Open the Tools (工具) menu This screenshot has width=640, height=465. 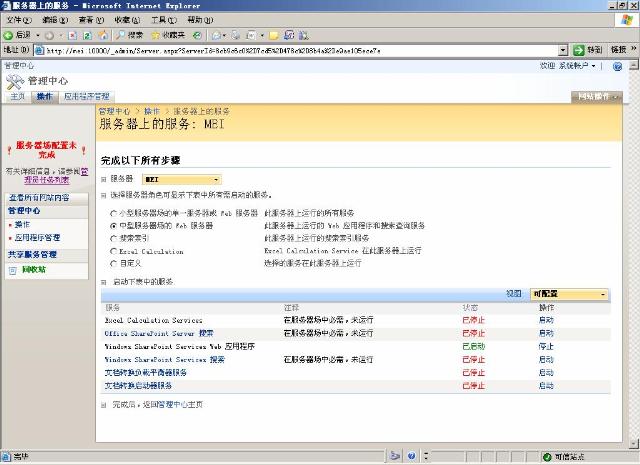point(164,20)
